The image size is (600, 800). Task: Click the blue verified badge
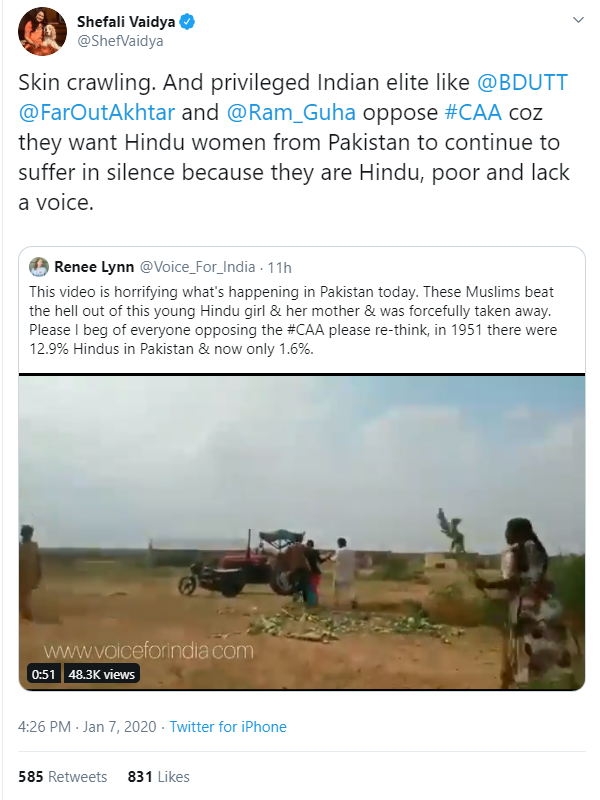click(187, 22)
